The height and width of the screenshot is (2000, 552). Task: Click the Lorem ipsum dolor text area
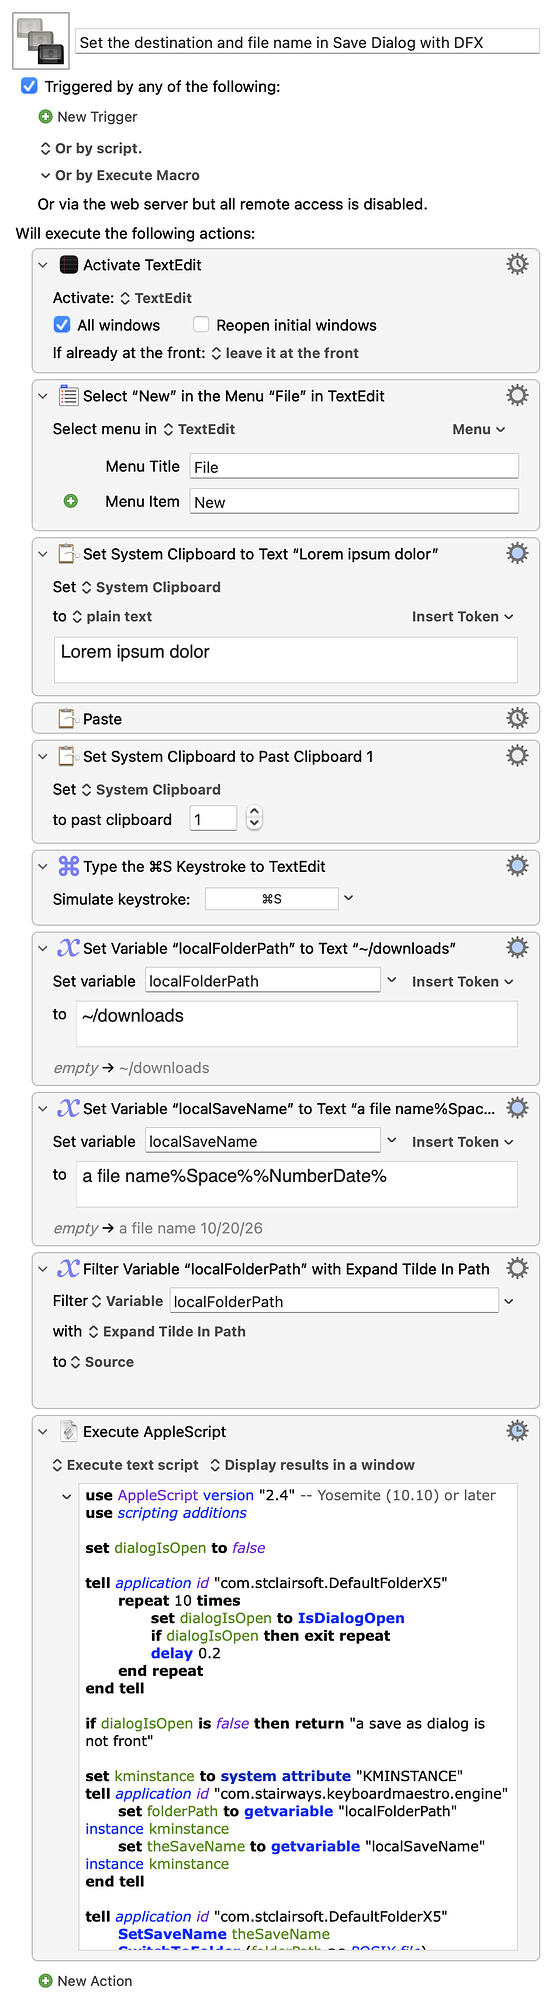(286, 659)
